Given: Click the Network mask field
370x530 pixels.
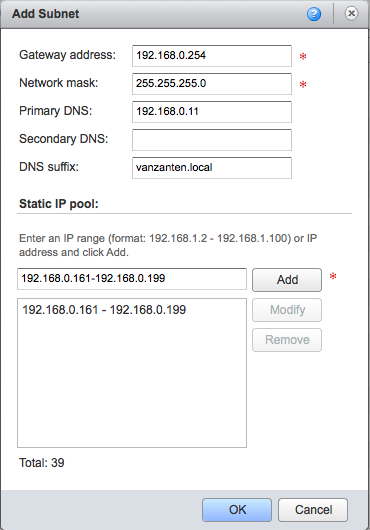Looking at the screenshot, I should click(212, 84).
